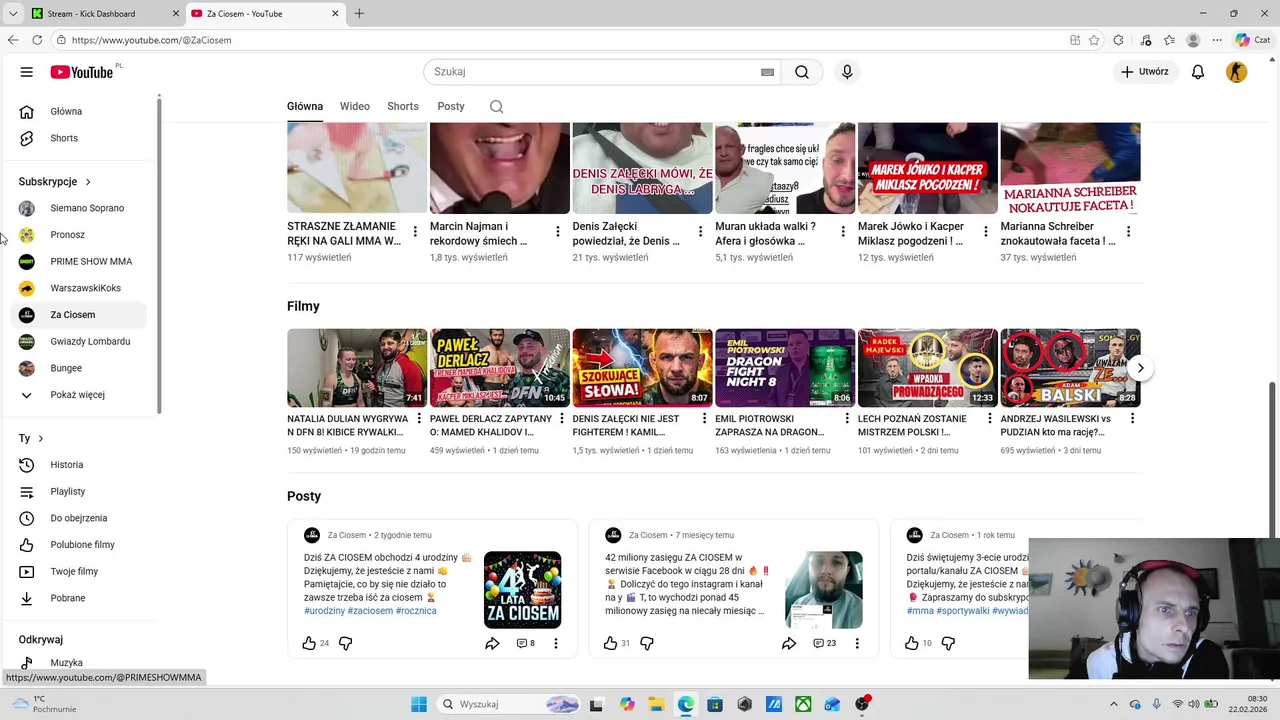1280x720 pixels.
Task: Open the 4 lata Za Ciosem post image
Action: (523, 590)
